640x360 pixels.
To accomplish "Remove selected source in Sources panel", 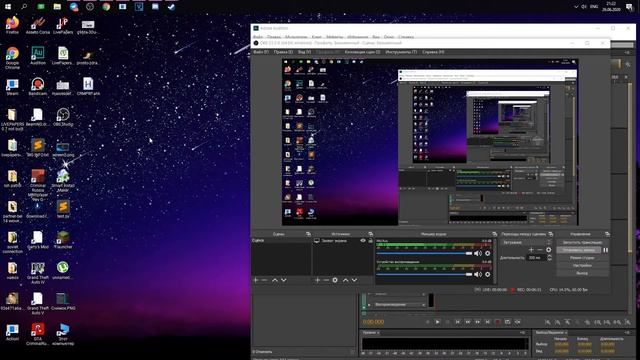I will [x=326, y=280].
